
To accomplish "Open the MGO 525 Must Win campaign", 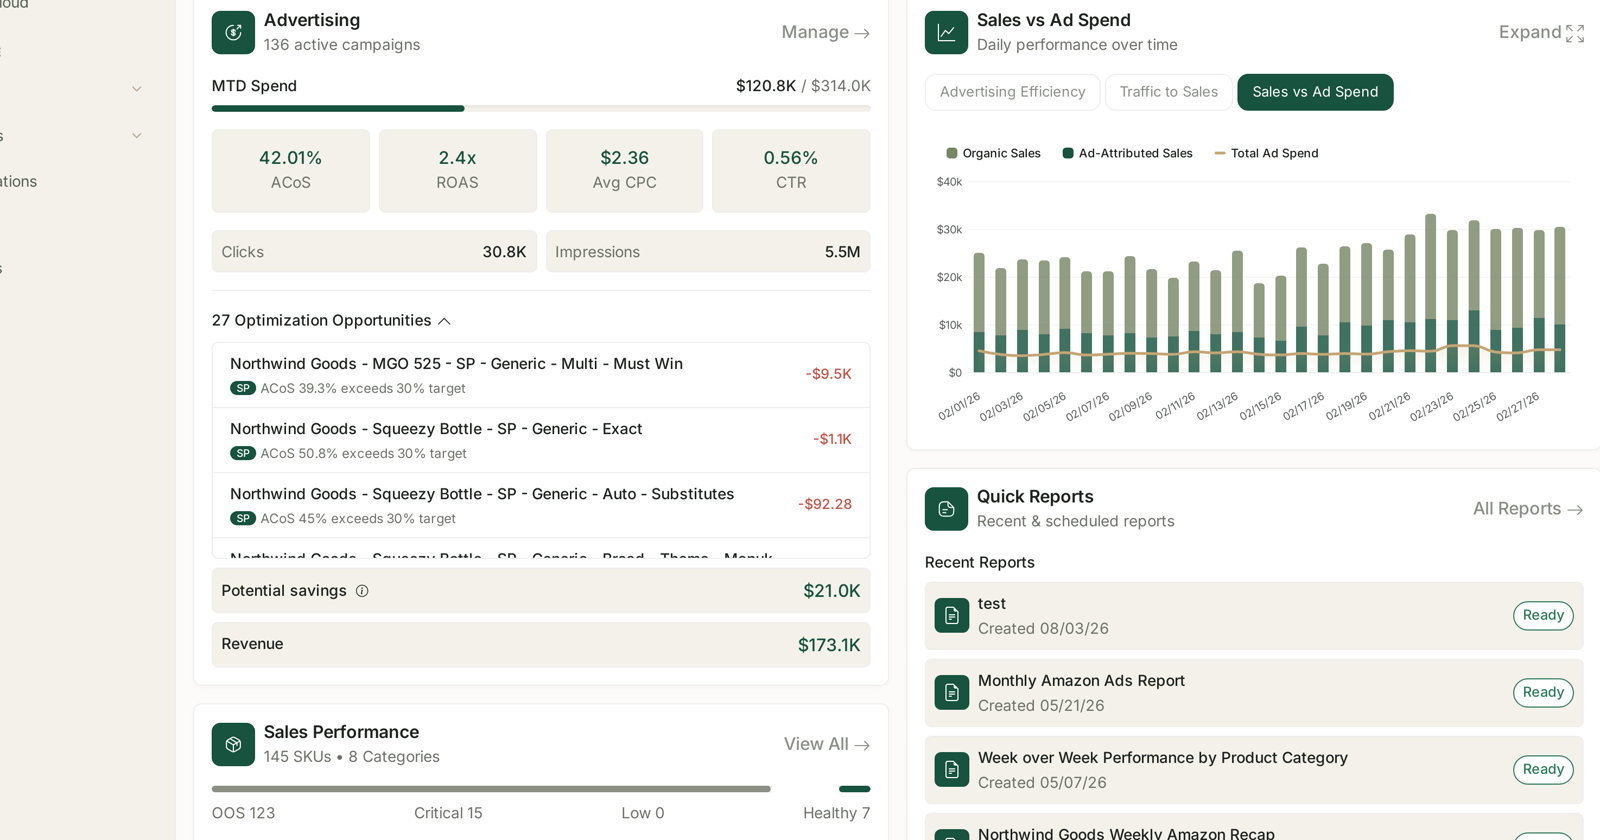I will point(541,375).
